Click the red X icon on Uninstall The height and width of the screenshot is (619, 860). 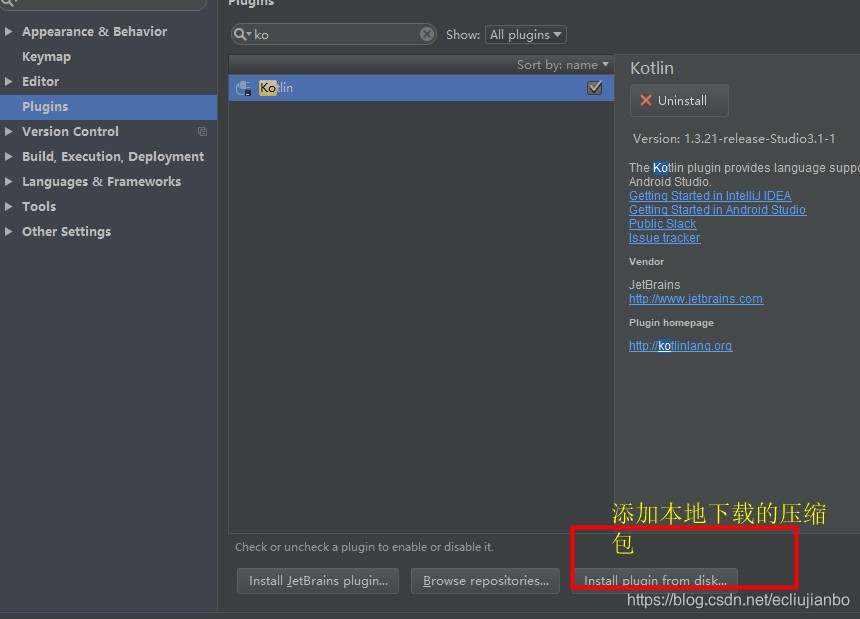(x=646, y=100)
